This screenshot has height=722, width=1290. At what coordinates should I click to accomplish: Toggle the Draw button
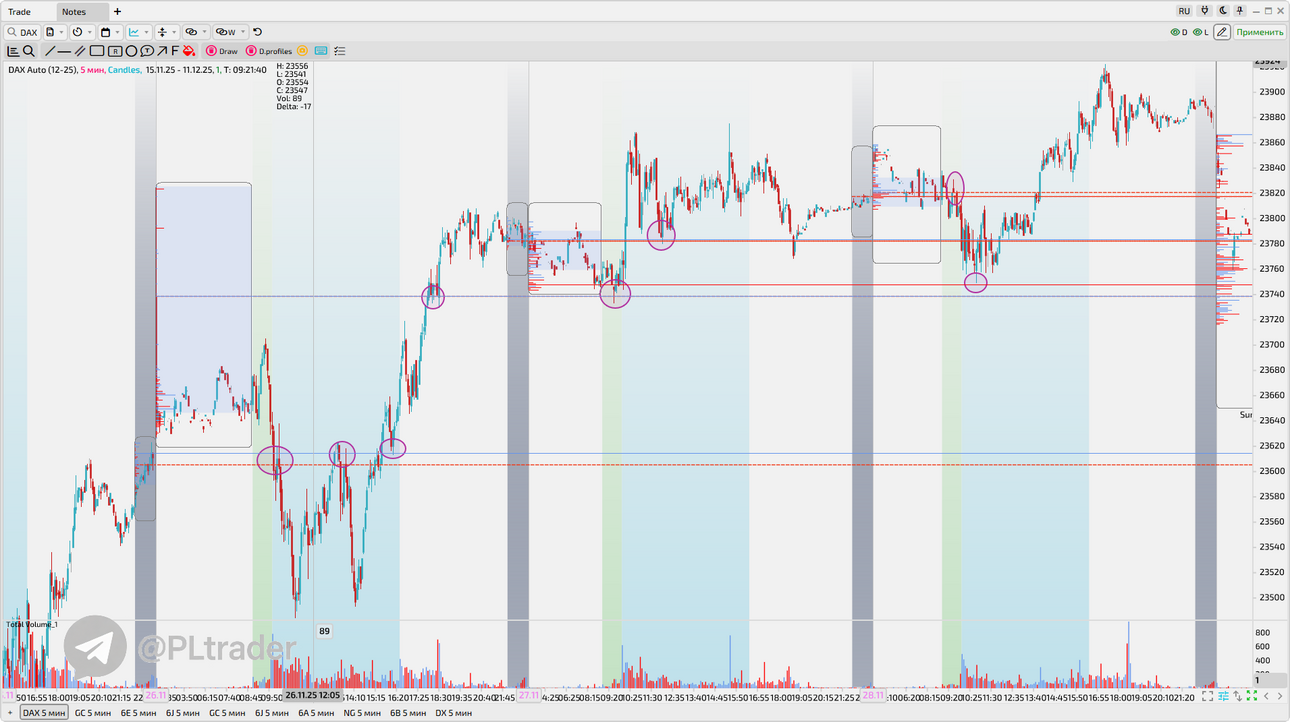click(222, 51)
